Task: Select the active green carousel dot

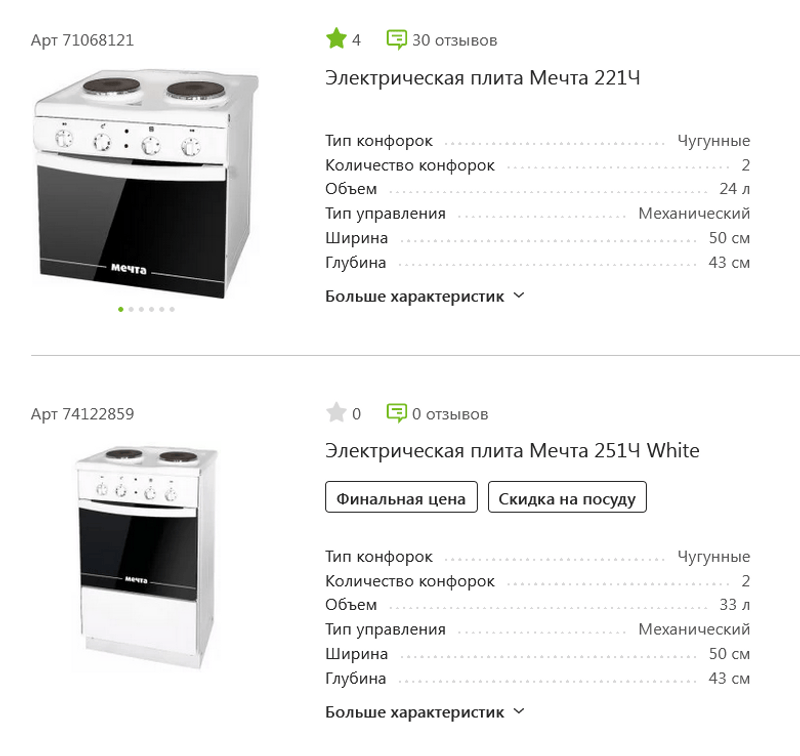Action: click(x=121, y=309)
